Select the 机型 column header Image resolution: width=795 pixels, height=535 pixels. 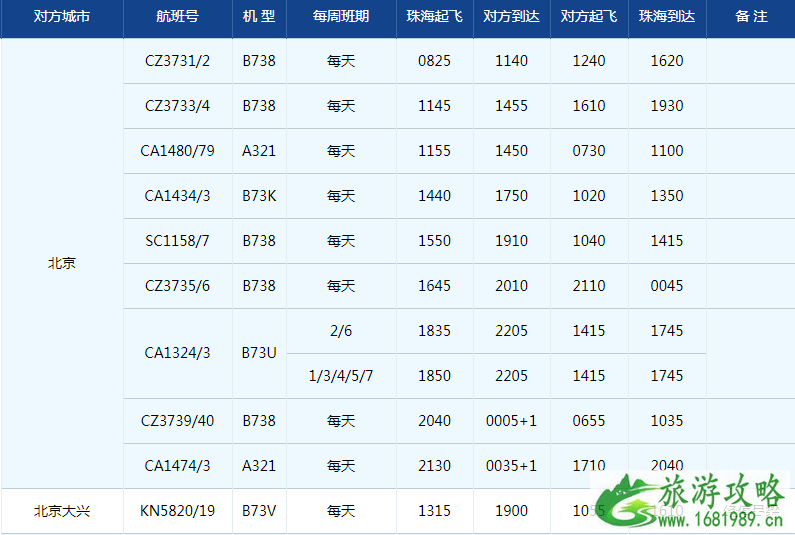pyautogui.click(x=259, y=17)
